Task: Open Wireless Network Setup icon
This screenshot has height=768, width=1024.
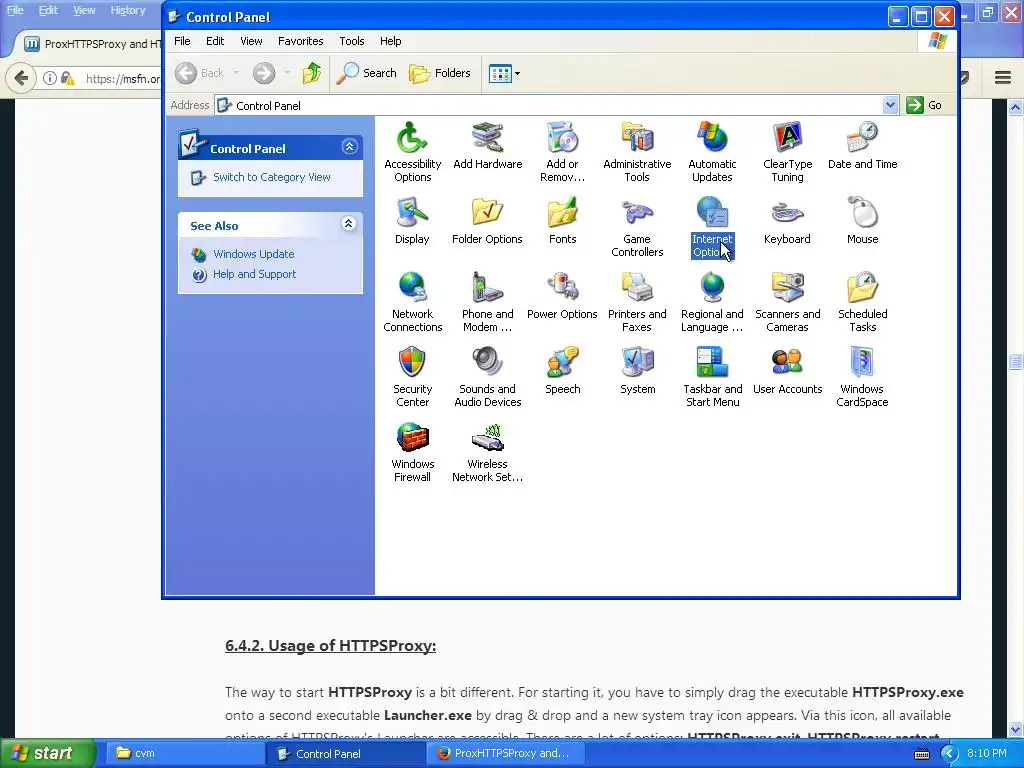Action: point(487,452)
